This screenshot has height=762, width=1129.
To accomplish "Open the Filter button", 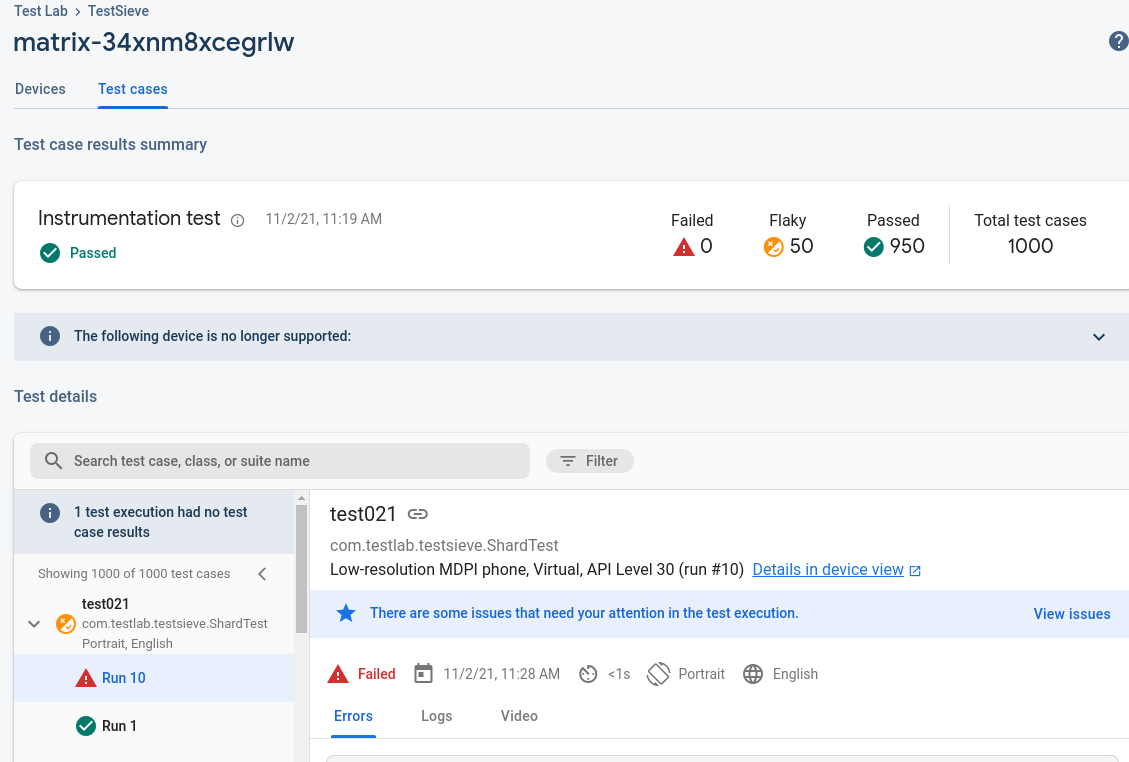I will tap(590, 461).
